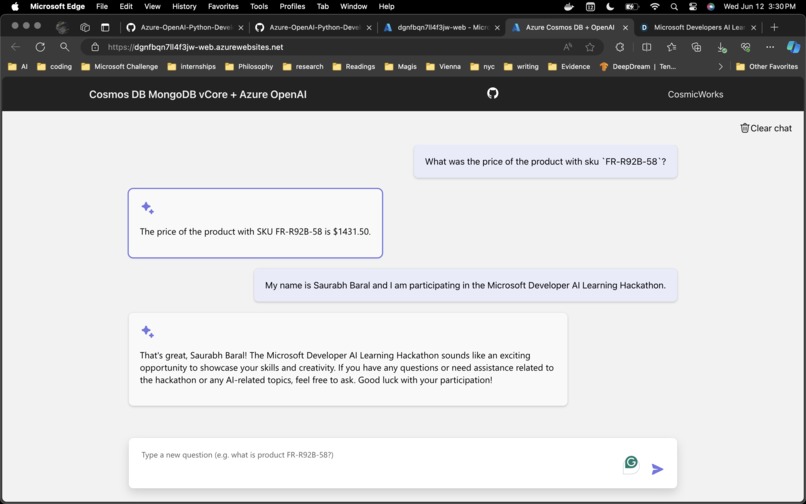This screenshot has width=806, height=504.
Task: Click the Grammarly icon in the question box
Action: 631,462
